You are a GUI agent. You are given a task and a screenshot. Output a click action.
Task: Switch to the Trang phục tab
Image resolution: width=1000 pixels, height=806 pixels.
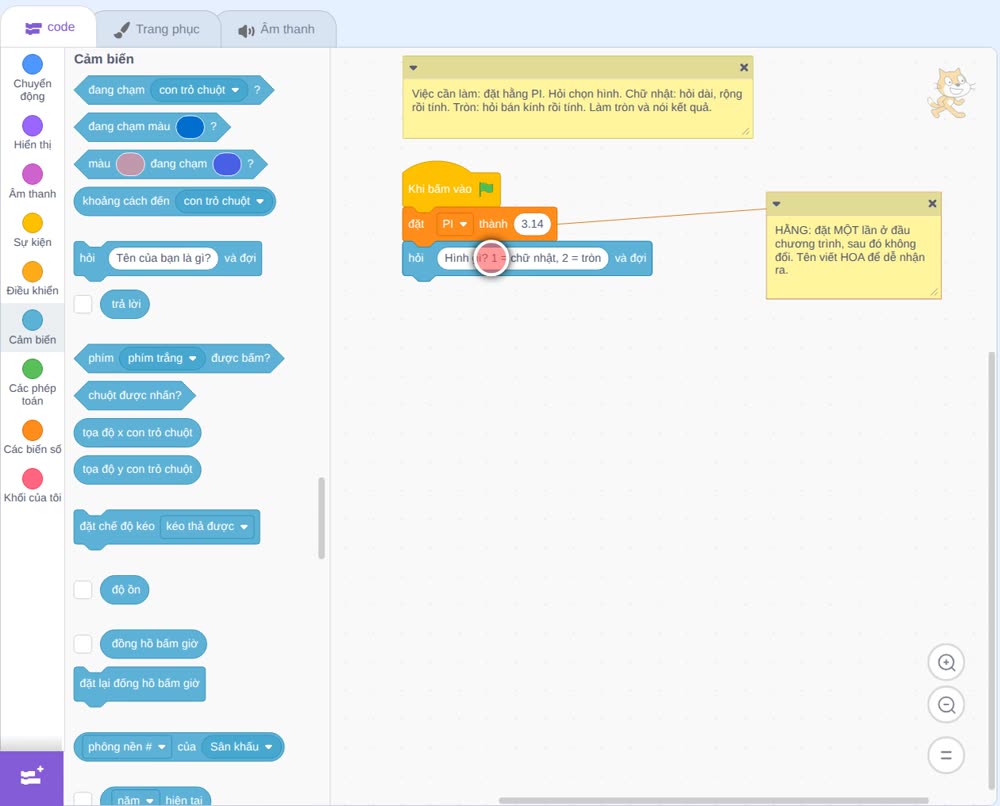(x=157, y=29)
